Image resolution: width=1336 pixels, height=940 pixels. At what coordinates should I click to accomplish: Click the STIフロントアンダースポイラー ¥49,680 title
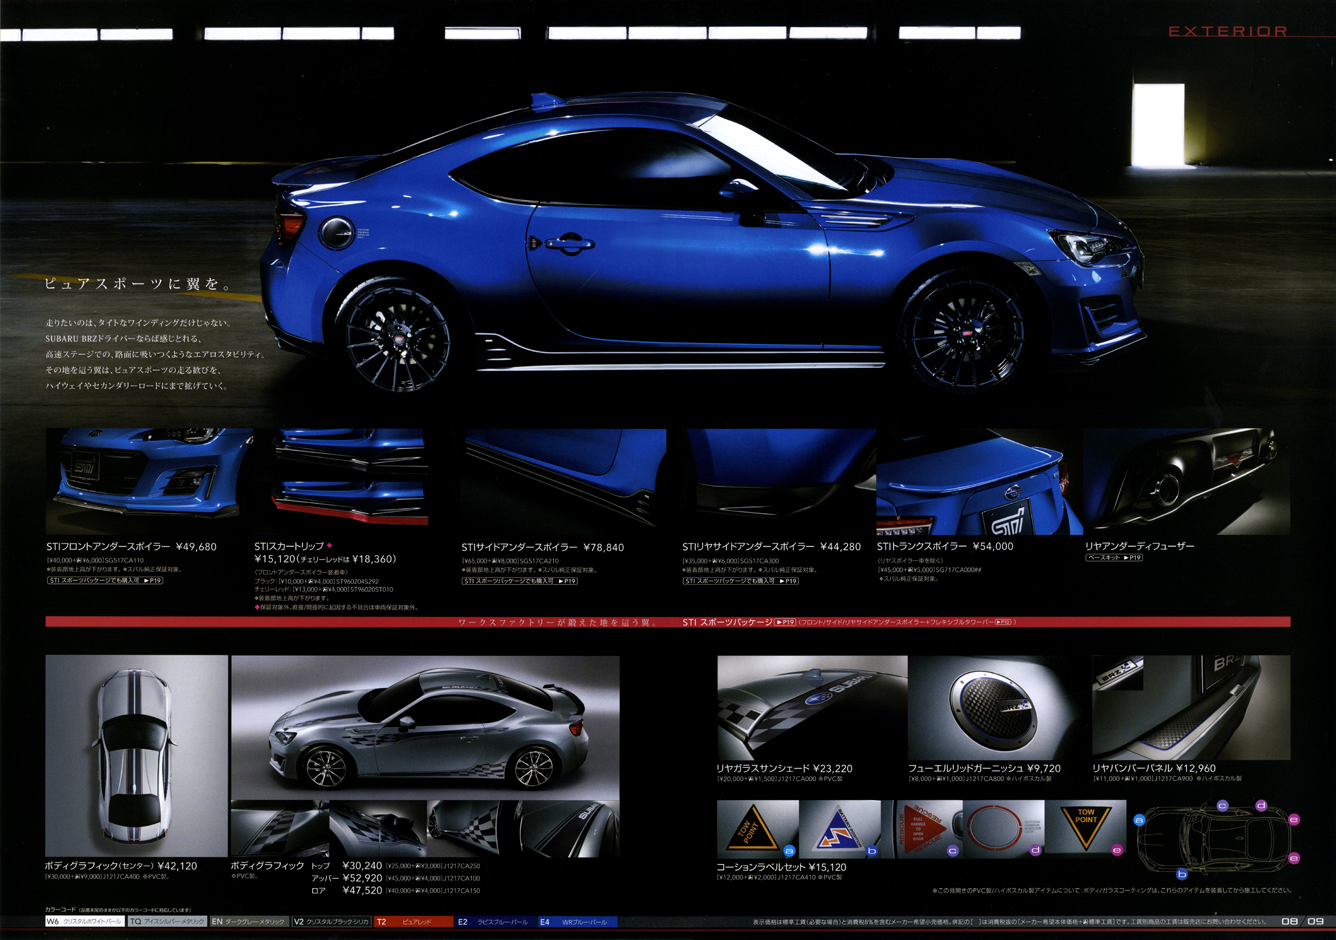(131, 547)
